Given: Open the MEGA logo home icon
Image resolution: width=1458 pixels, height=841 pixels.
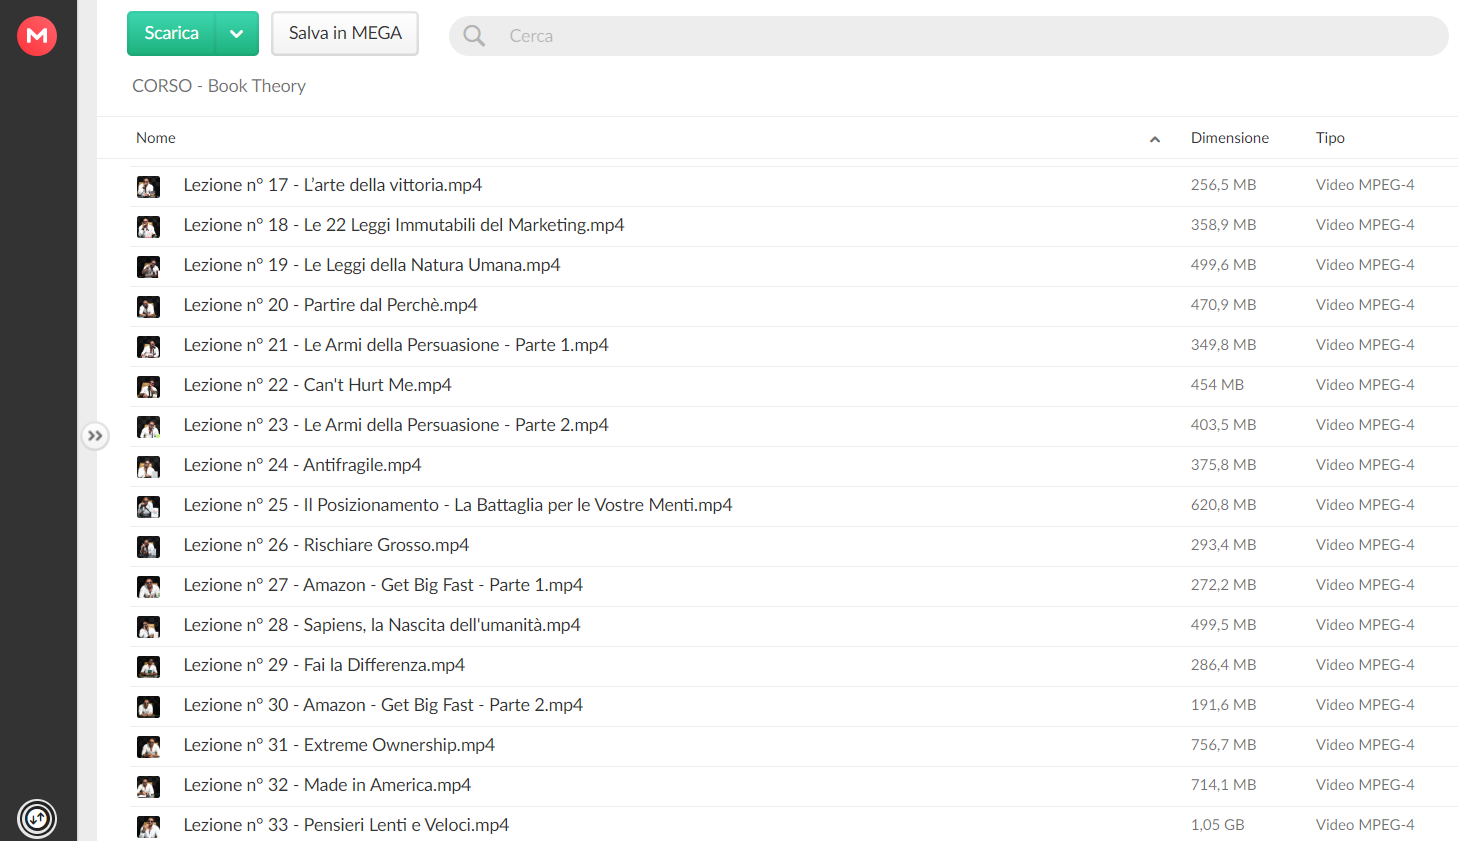Looking at the screenshot, I should 37,36.
